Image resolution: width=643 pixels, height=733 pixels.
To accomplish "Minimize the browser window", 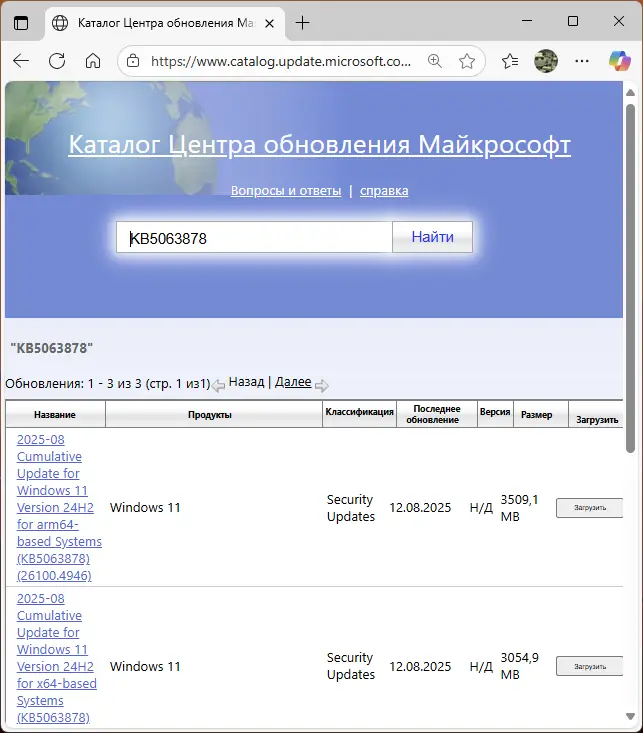I will point(527,21).
